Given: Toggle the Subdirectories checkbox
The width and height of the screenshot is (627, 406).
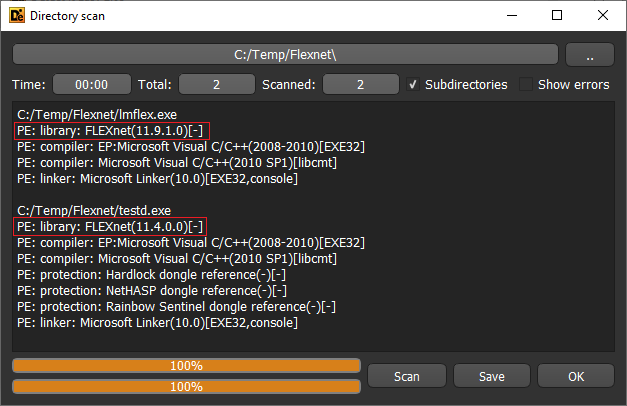Looking at the screenshot, I should point(415,85).
